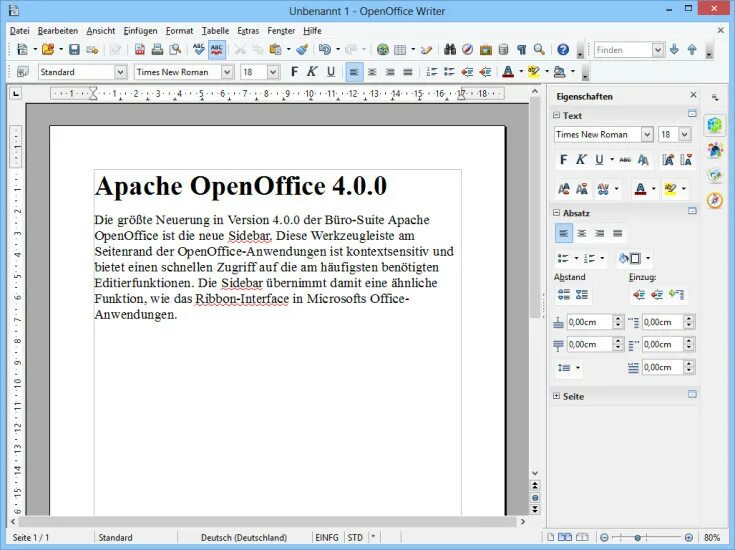Toggle Underline in formatting toolbar
This screenshot has height=550, width=735.
(x=330, y=72)
